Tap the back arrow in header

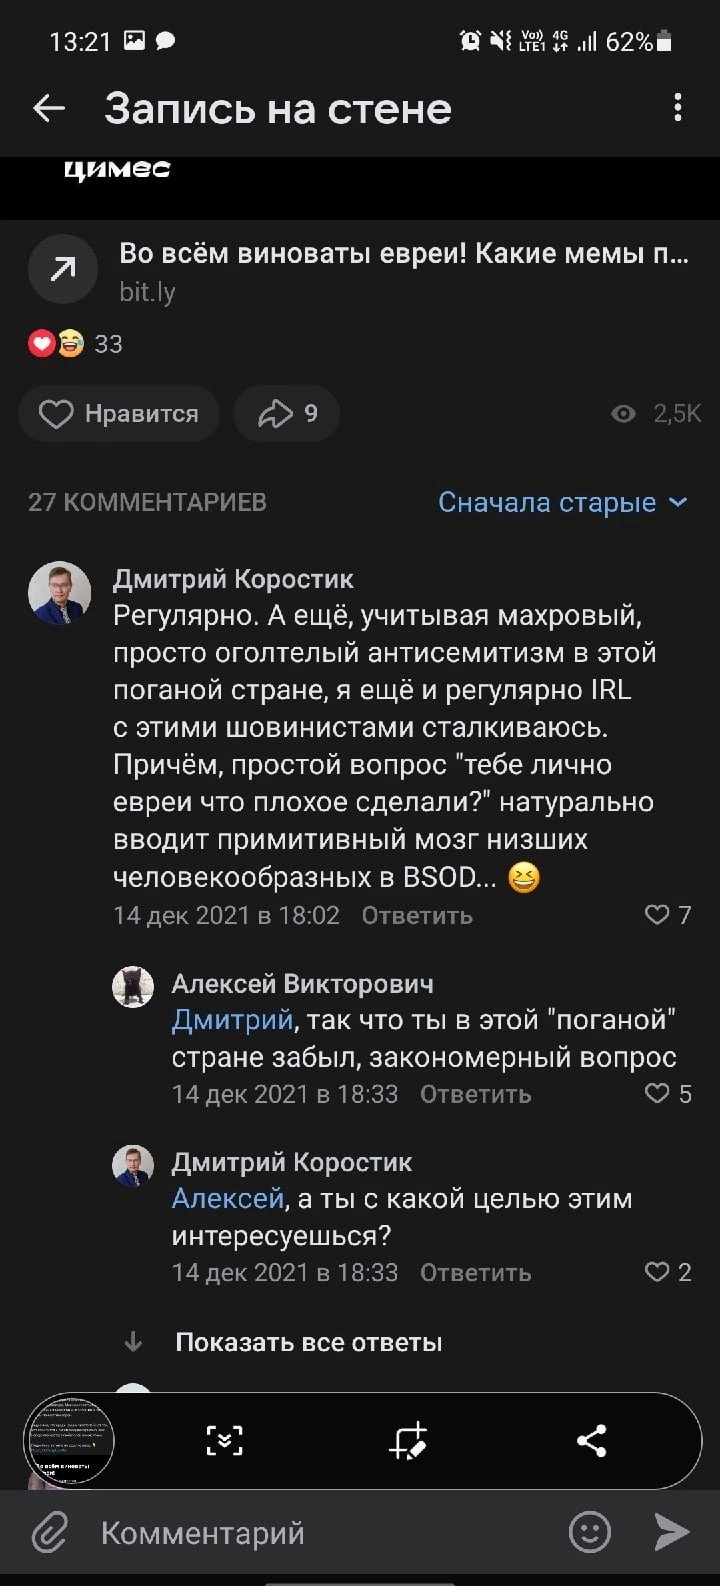[48, 108]
